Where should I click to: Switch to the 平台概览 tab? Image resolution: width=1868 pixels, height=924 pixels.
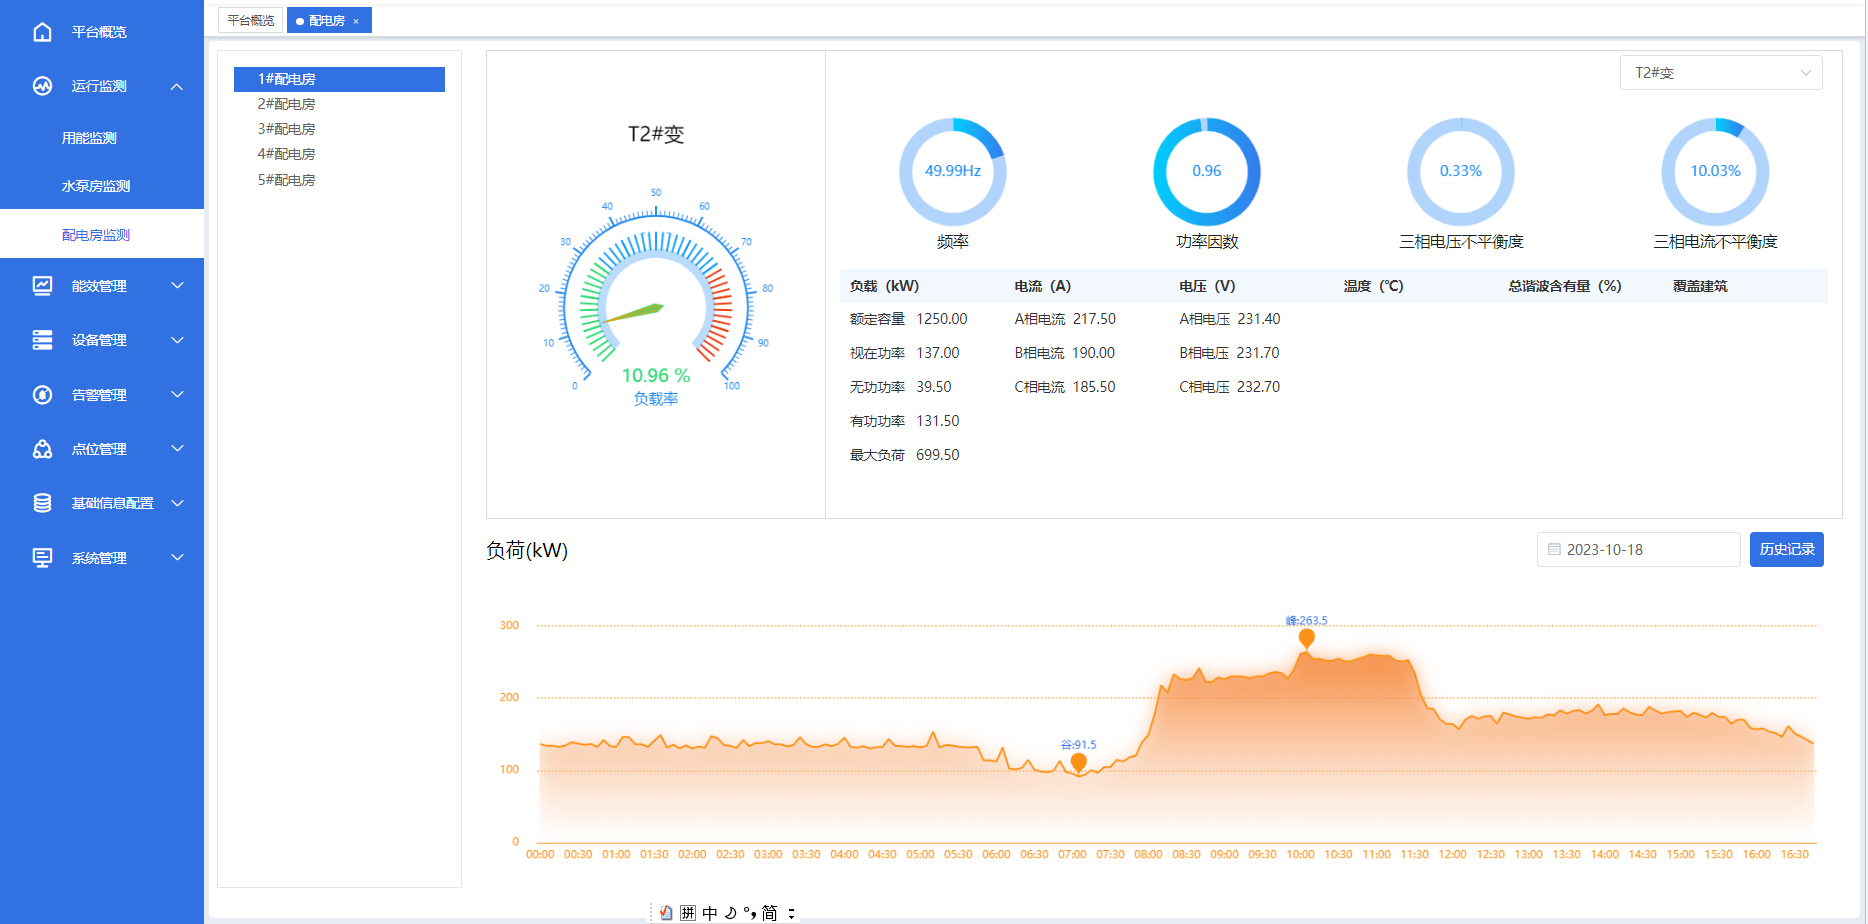[x=250, y=20]
